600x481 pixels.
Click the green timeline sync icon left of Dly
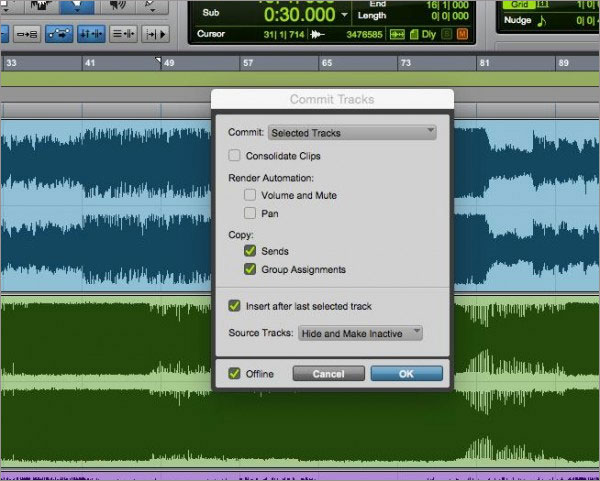point(396,36)
